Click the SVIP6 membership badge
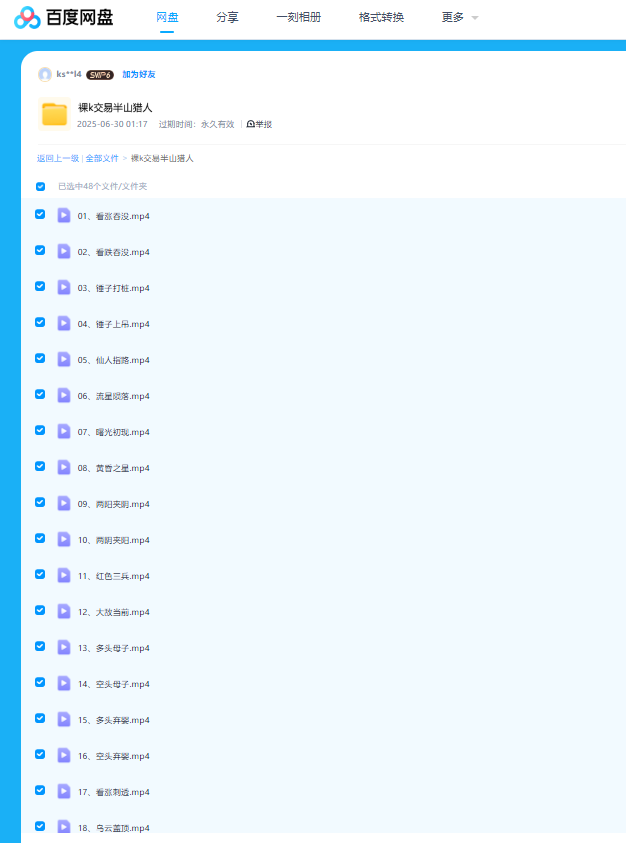This screenshot has width=626, height=843. (x=99, y=74)
